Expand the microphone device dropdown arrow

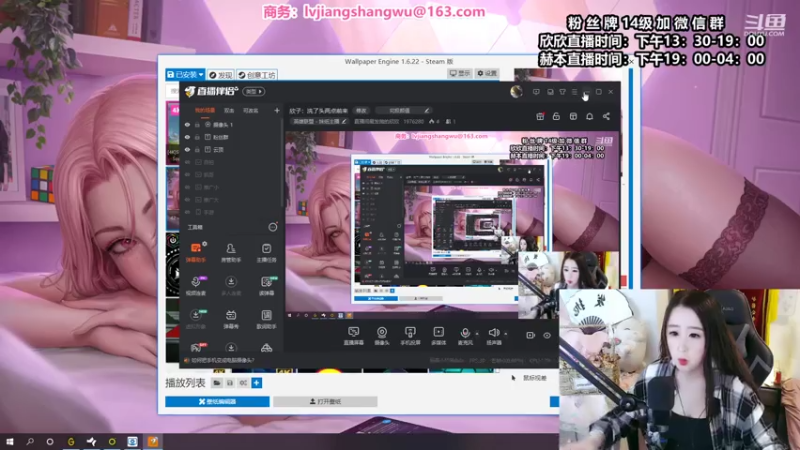477,334
